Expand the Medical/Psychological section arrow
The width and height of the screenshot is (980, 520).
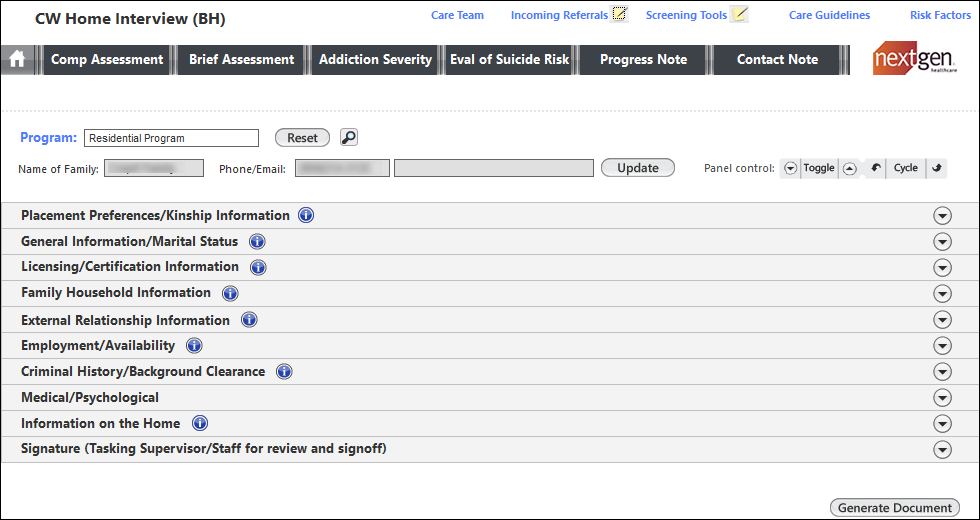[x=941, y=397]
